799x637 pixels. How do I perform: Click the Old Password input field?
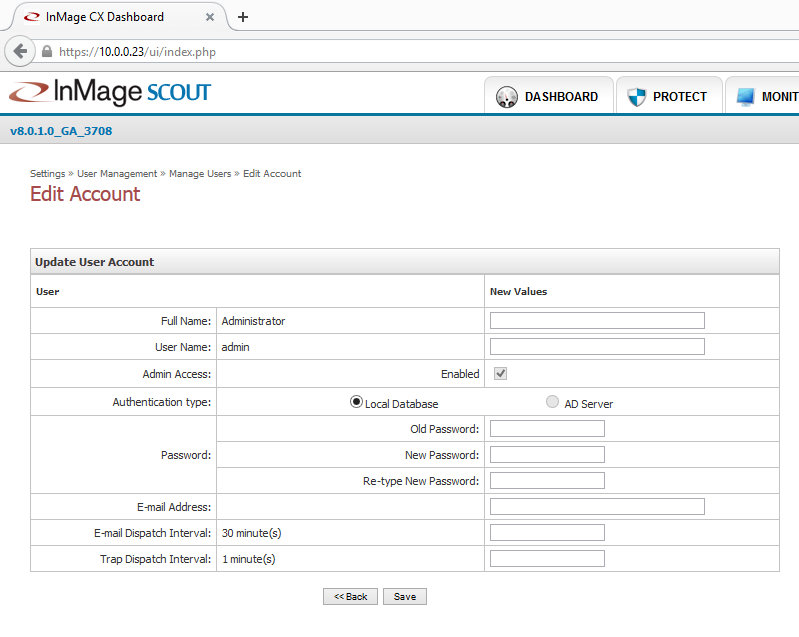547,429
